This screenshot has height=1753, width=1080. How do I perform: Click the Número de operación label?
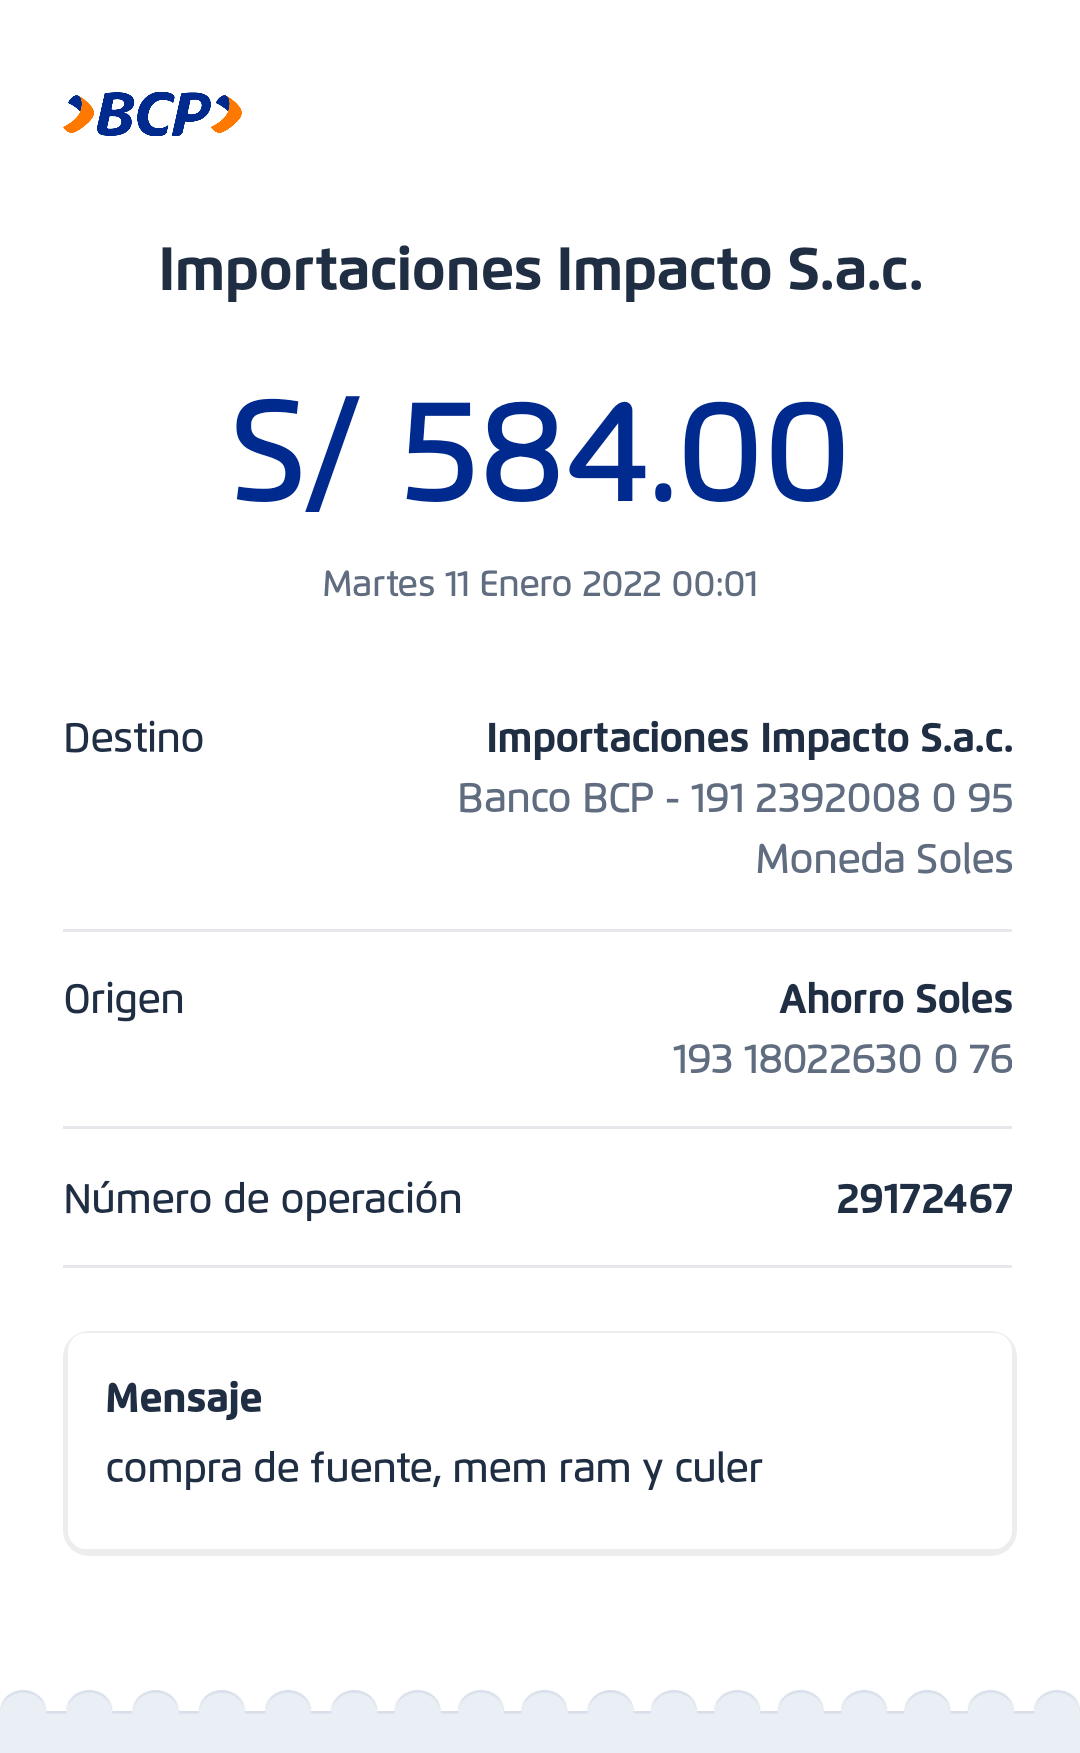[x=263, y=1200]
